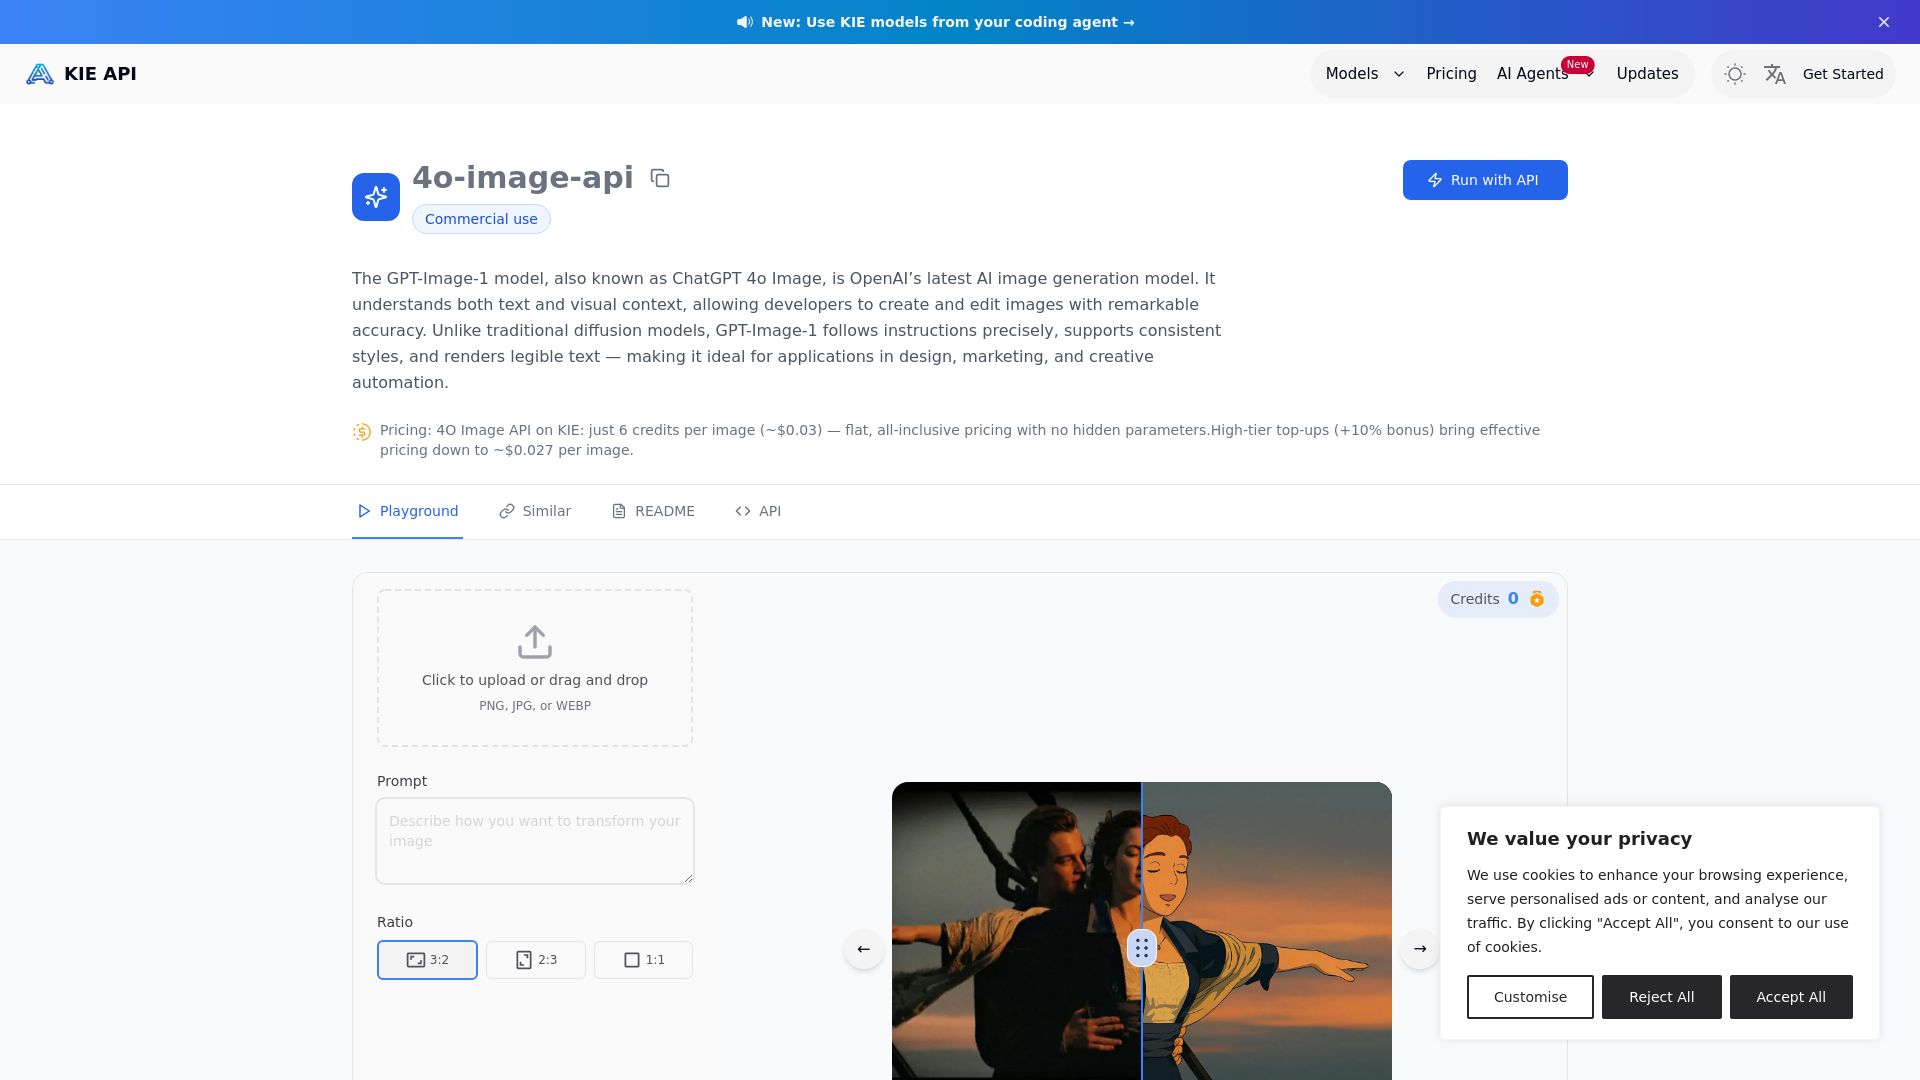This screenshot has height=1080, width=1920.
Task: Click the Titanic example comparison image
Action: tap(1141, 930)
